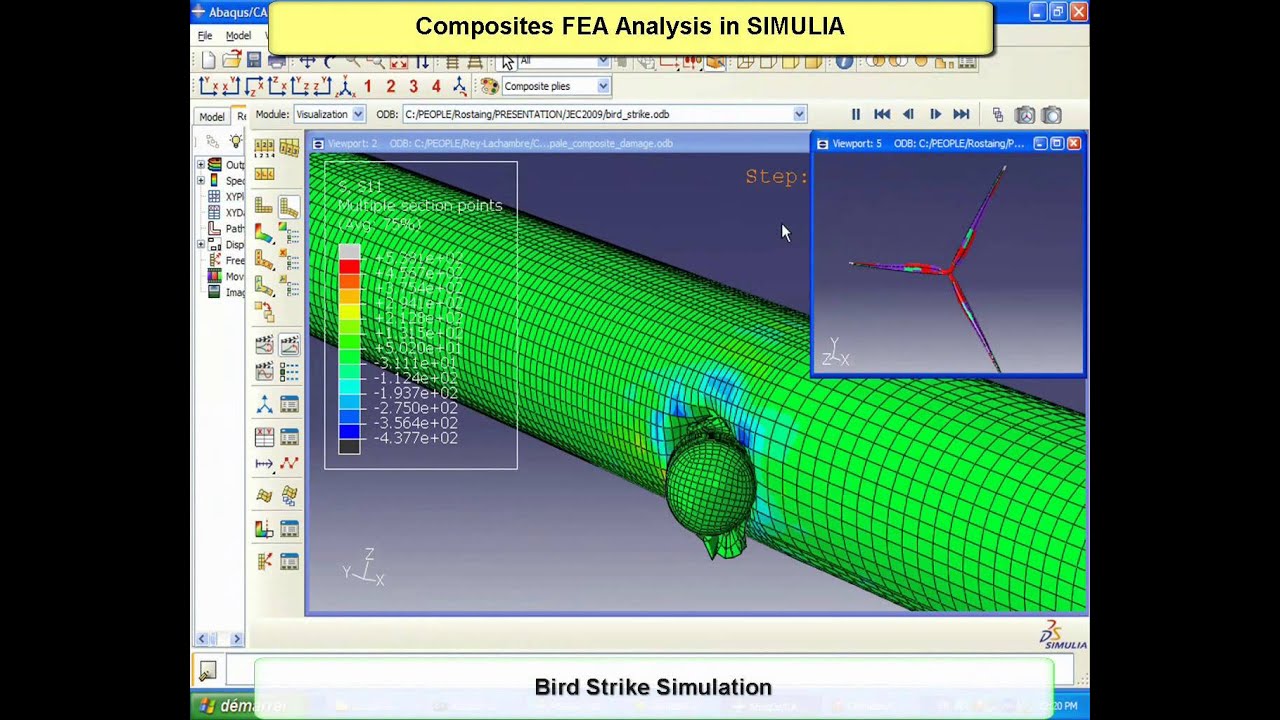Jump to last animation frame
This screenshot has height=720, width=1280.
point(961,115)
